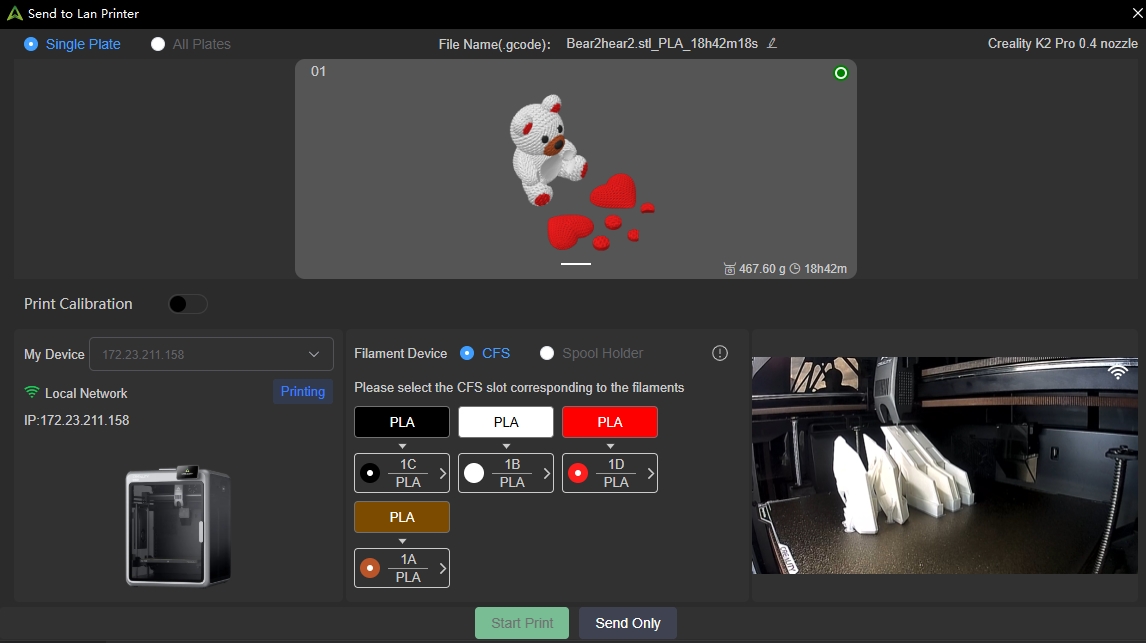1146x643 pixels.
Task: Click the filament weight icon on plate
Action: pos(729,269)
